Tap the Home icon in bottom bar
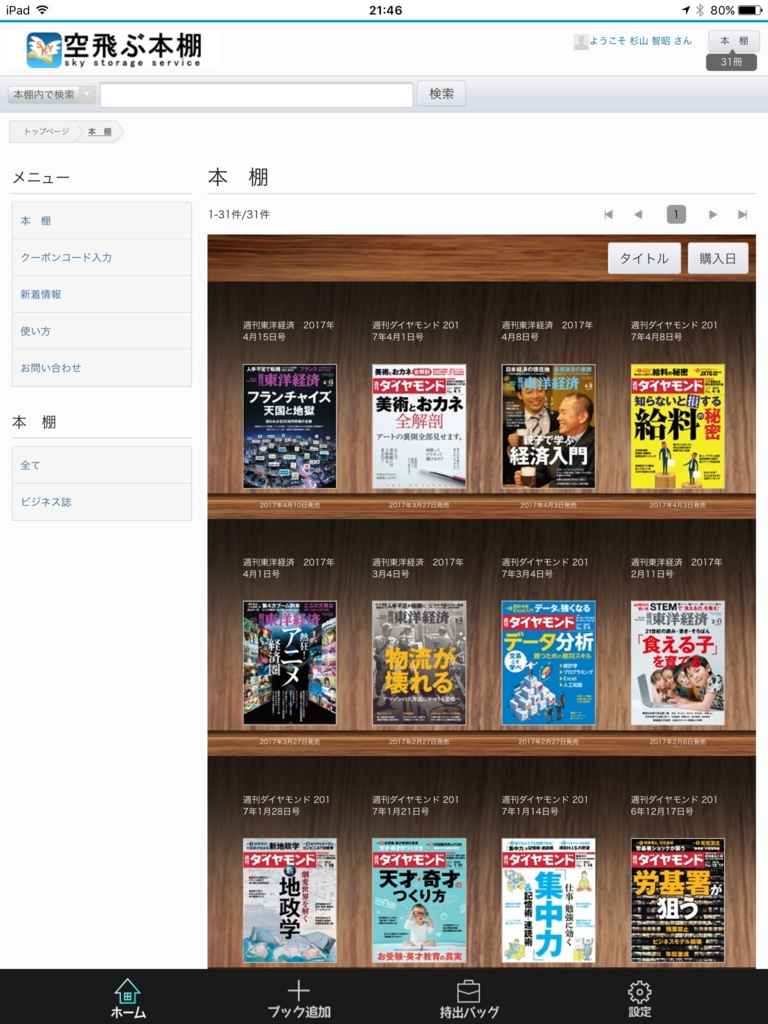This screenshot has height=1024, width=768. tap(127, 992)
